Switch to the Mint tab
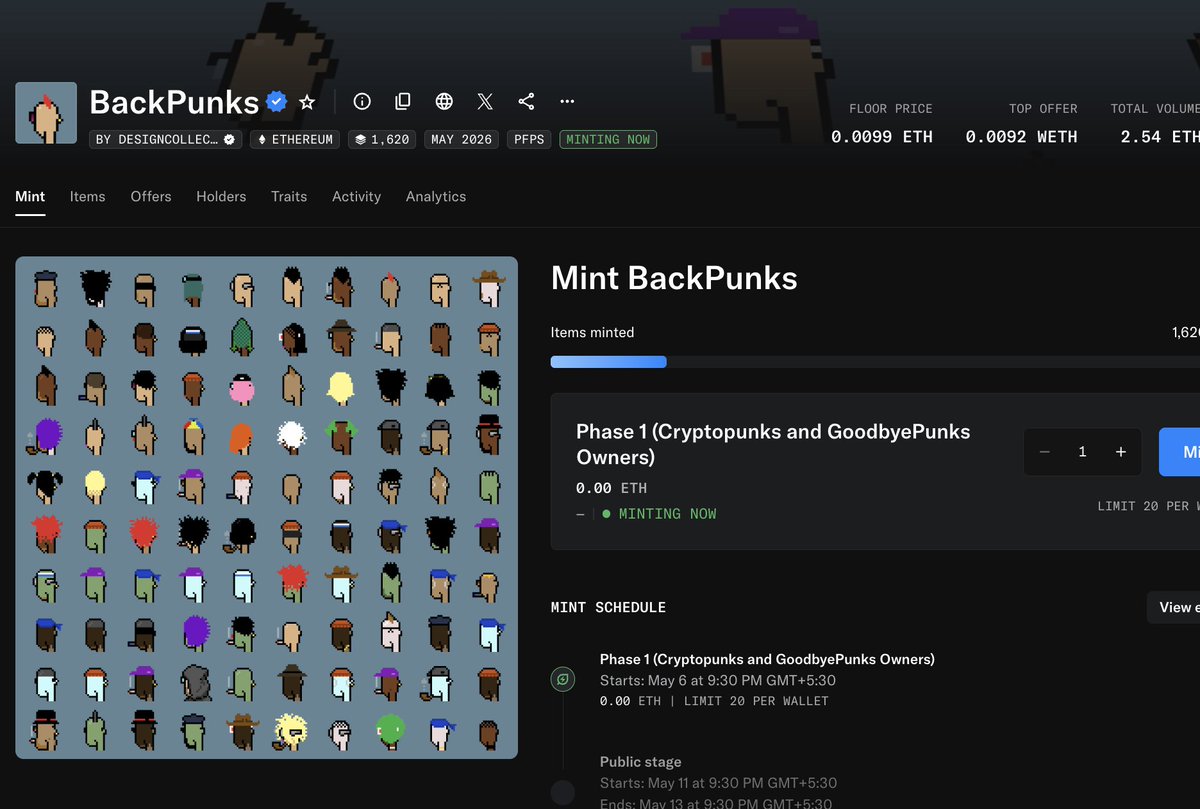Viewport: 1200px width, 809px height. click(30, 196)
